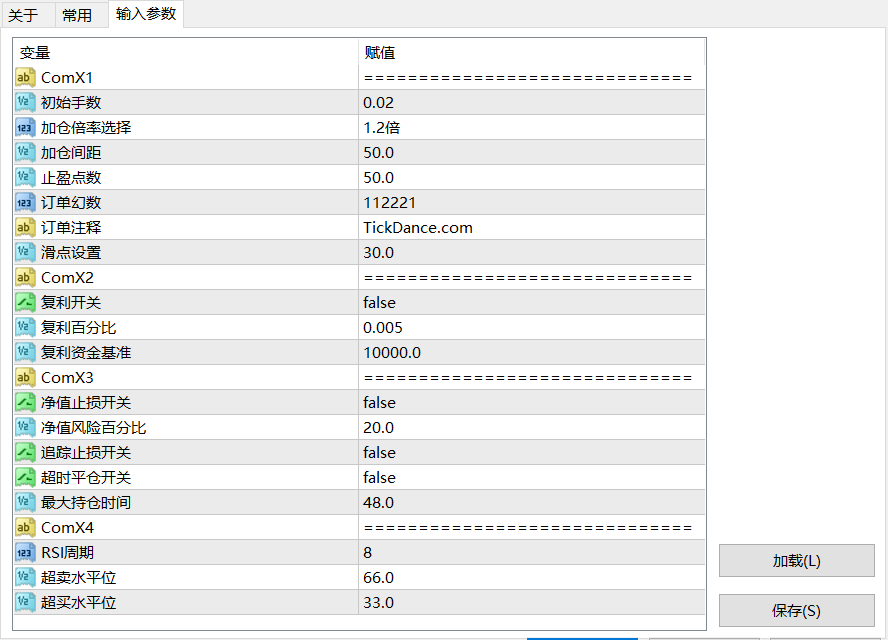The height and width of the screenshot is (640, 888).
Task: Switch to the 常用 tab
Action: [77, 15]
